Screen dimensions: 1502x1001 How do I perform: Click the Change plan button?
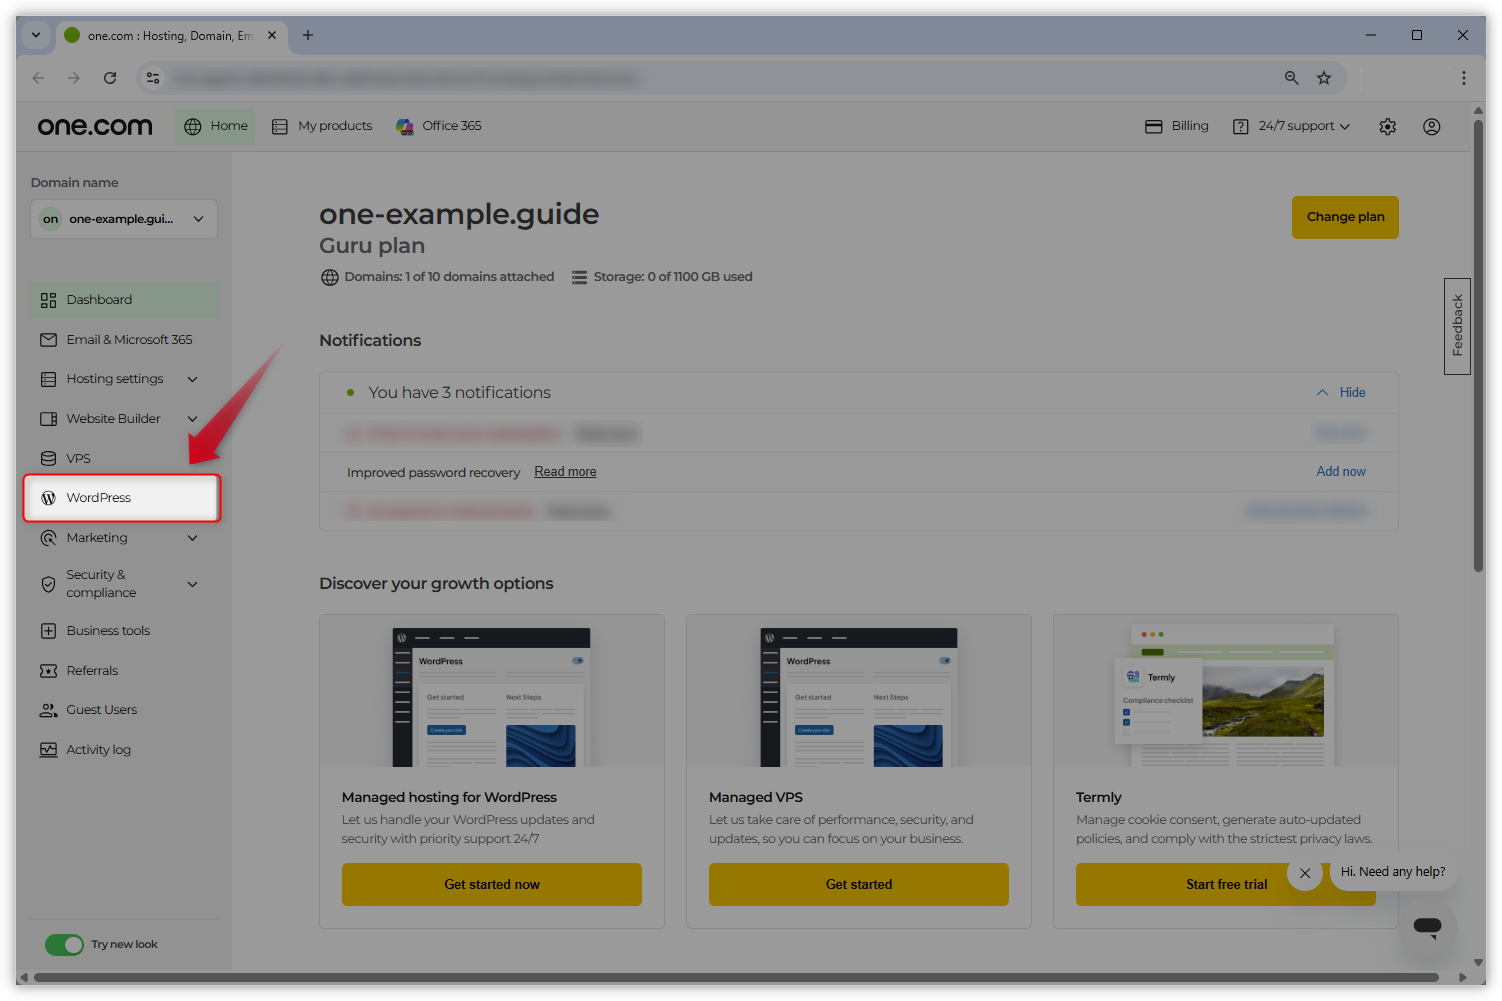[x=1344, y=217]
